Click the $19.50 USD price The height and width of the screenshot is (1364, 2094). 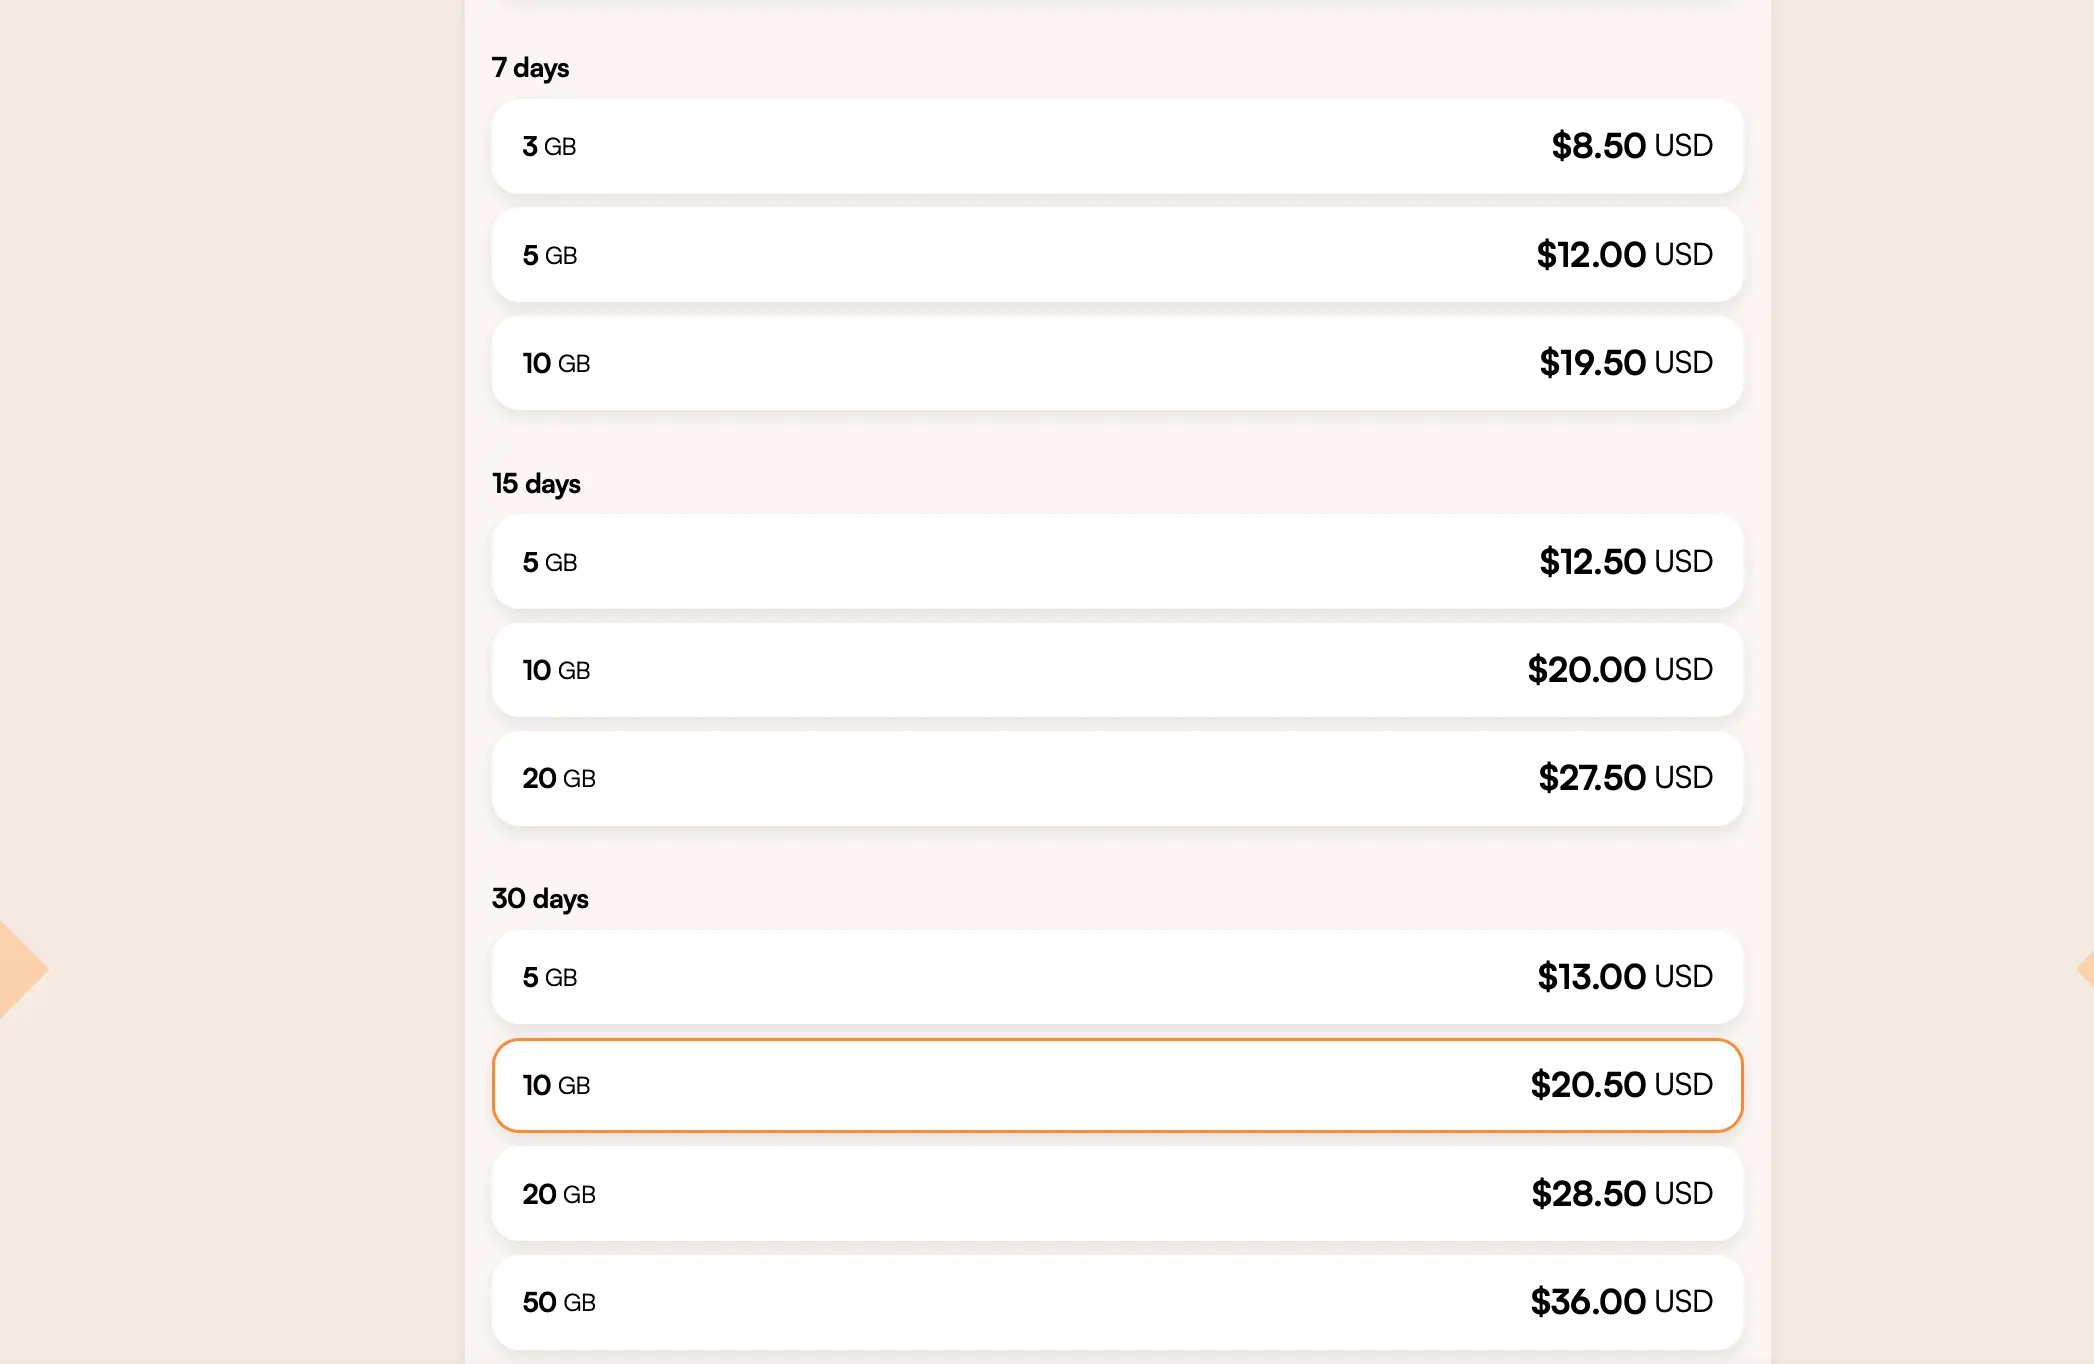pyautogui.click(x=1626, y=363)
